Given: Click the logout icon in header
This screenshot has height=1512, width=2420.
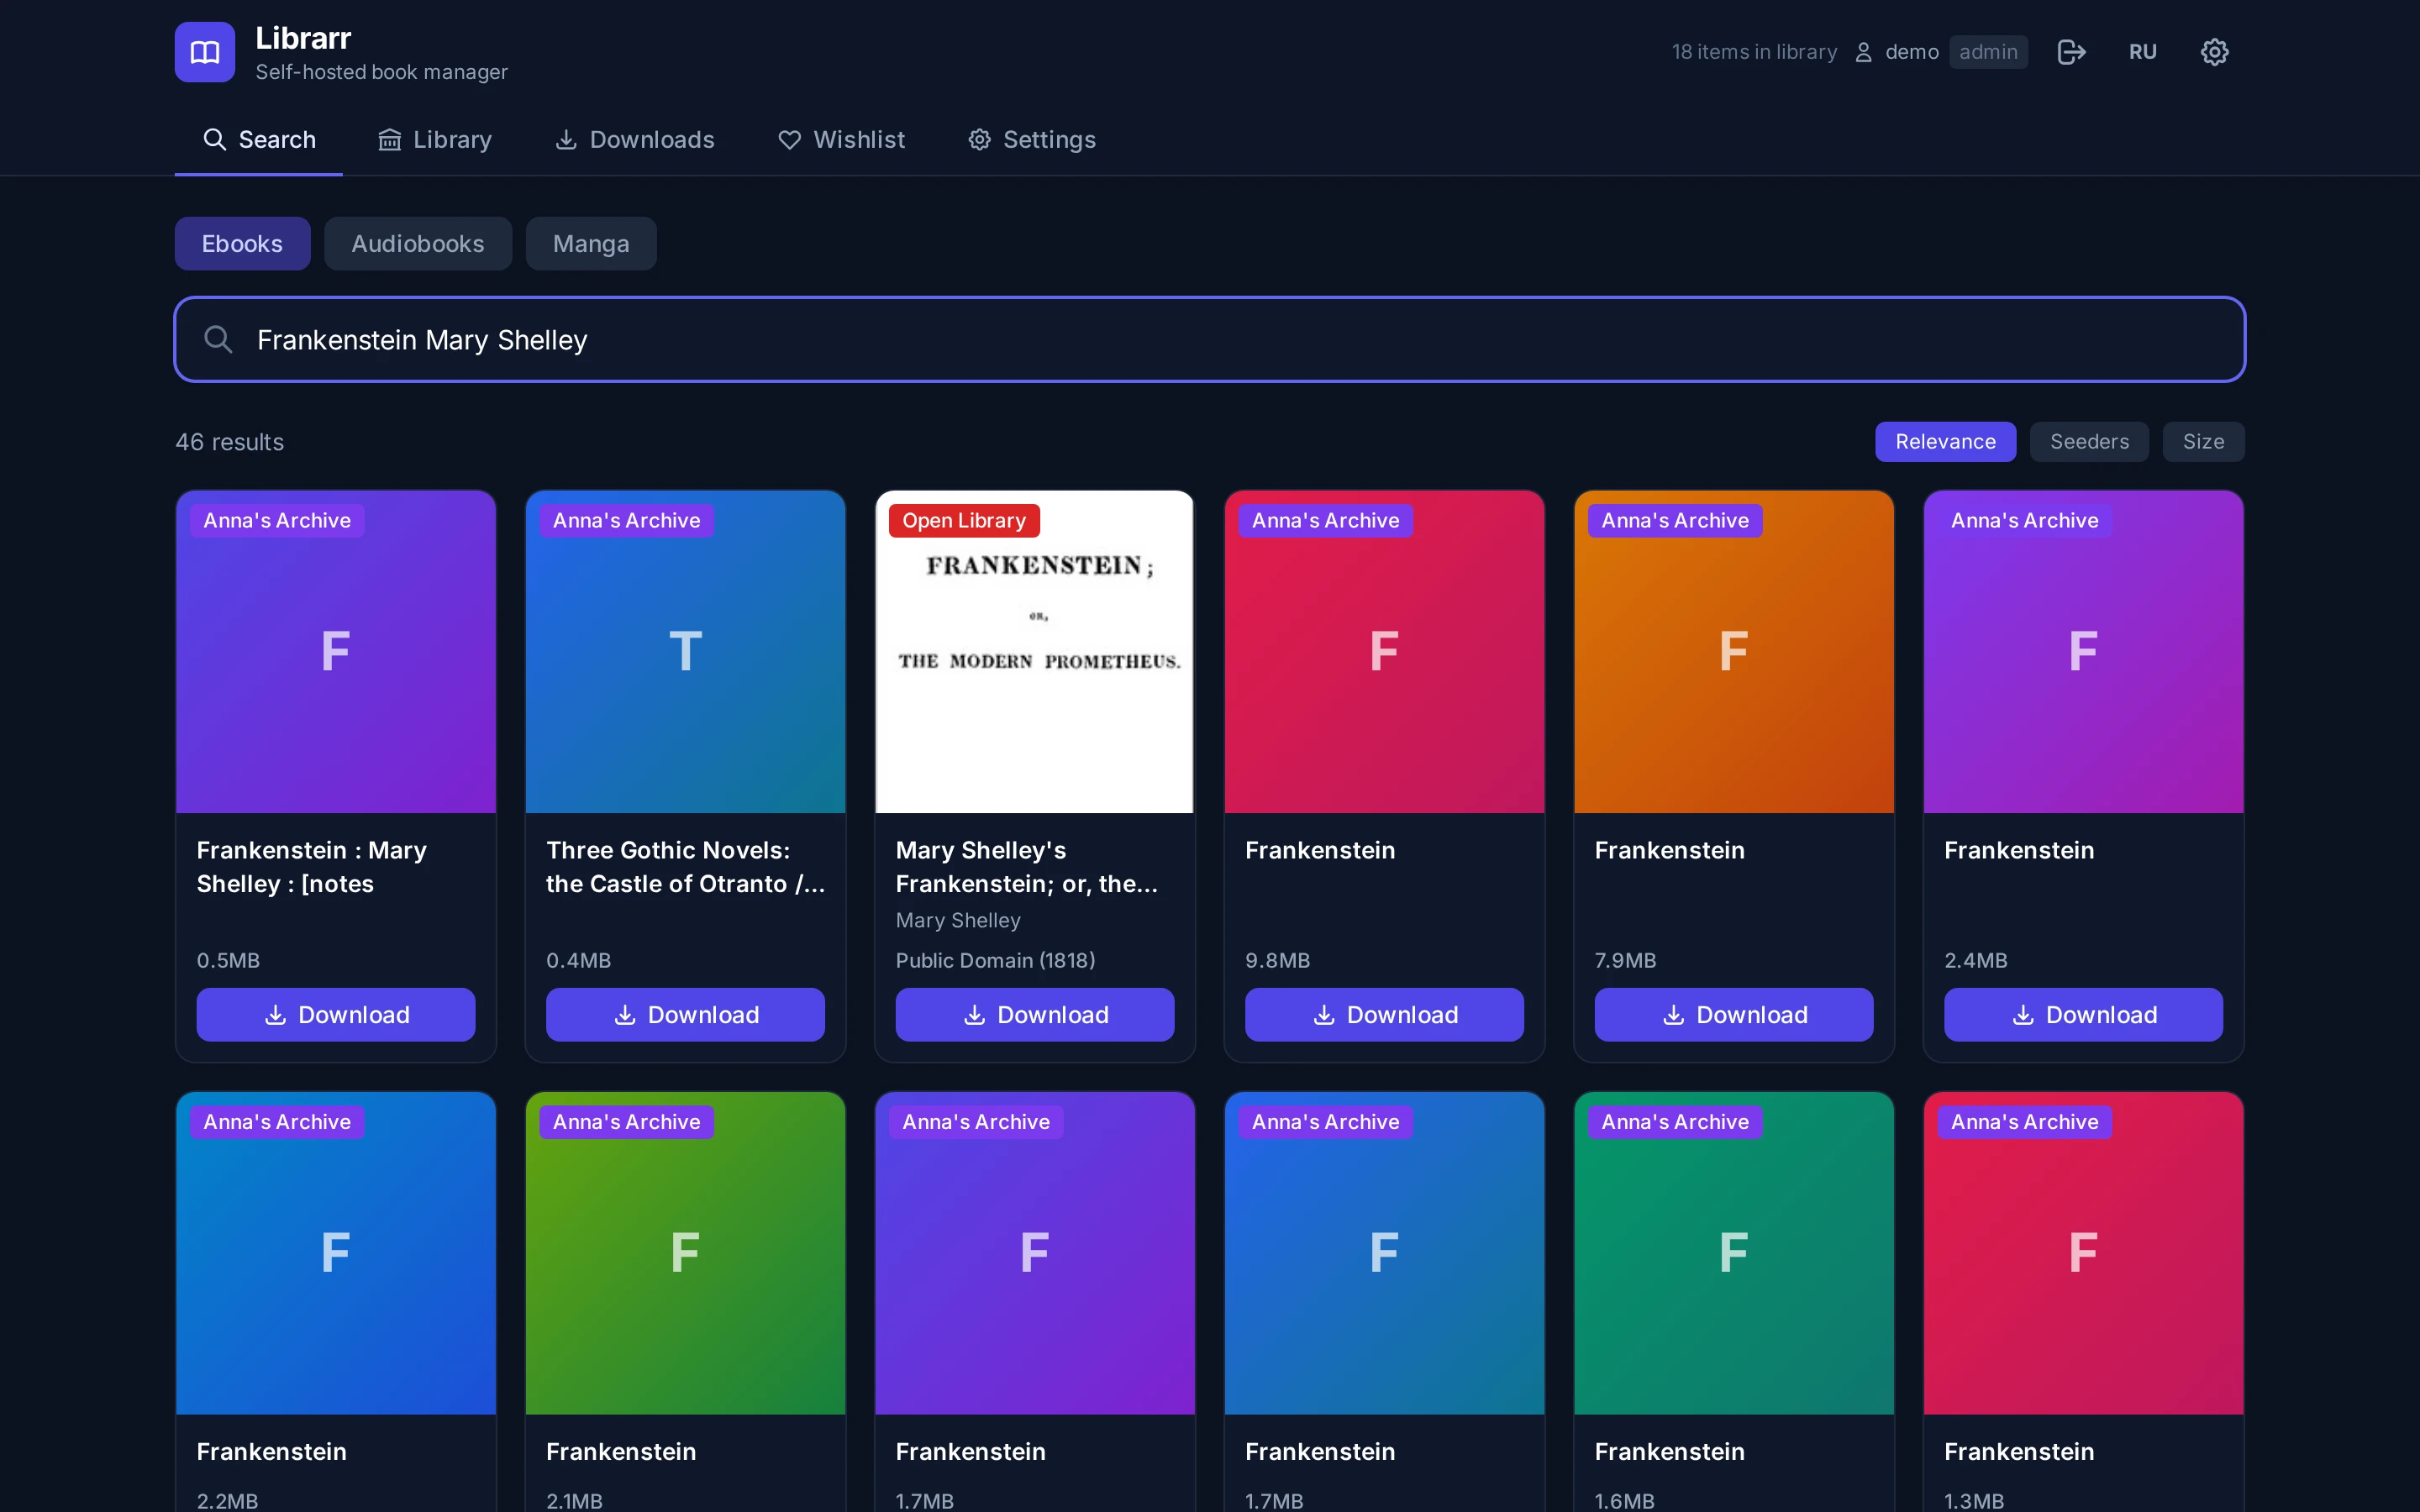Looking at the screenshot, I should (x=2071, y=52).
